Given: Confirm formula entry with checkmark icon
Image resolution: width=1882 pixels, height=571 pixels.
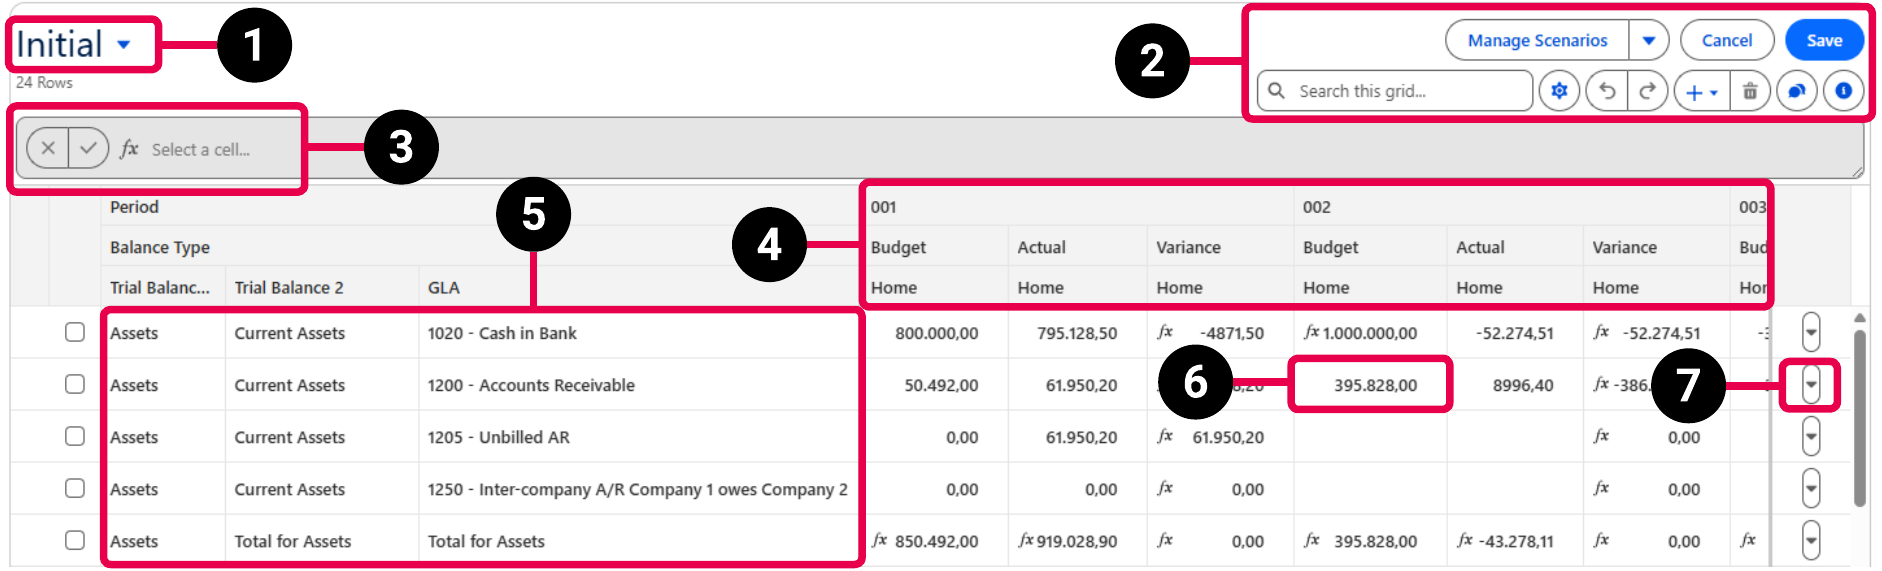Looking at the screenshot, I should tap(88, 148).
